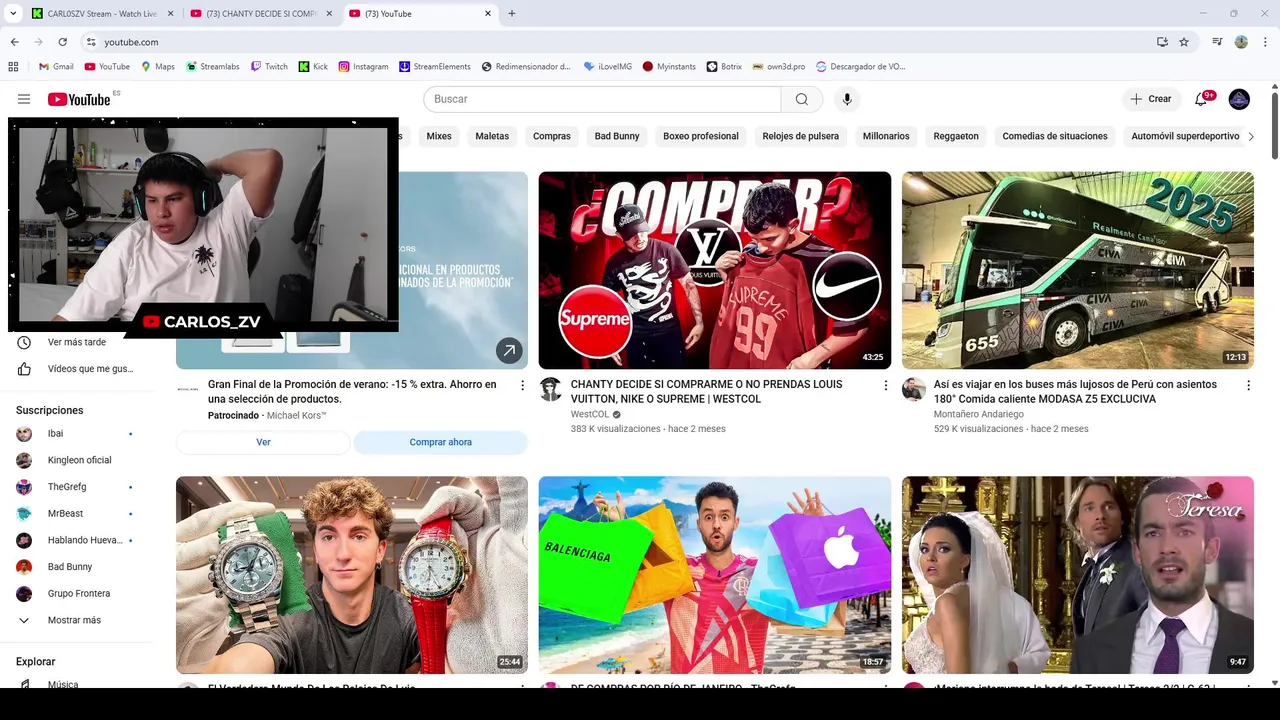Open the Ibai subscription channel
Image resolution: width=1280 pixels, height=720 pixels.
(x=76, y=434)
